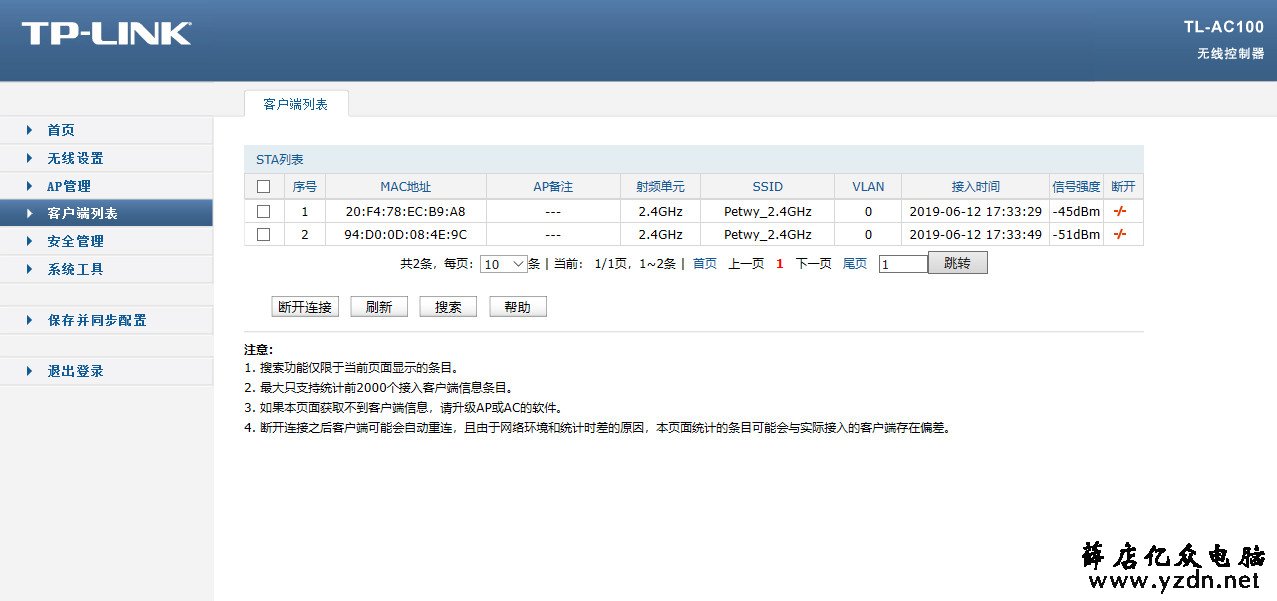This screenshot has height=601, width=1277.
Task: Disconnect client 94:D0:0D:08:4E:9C using its red icon
Action: coord(1120,234)
